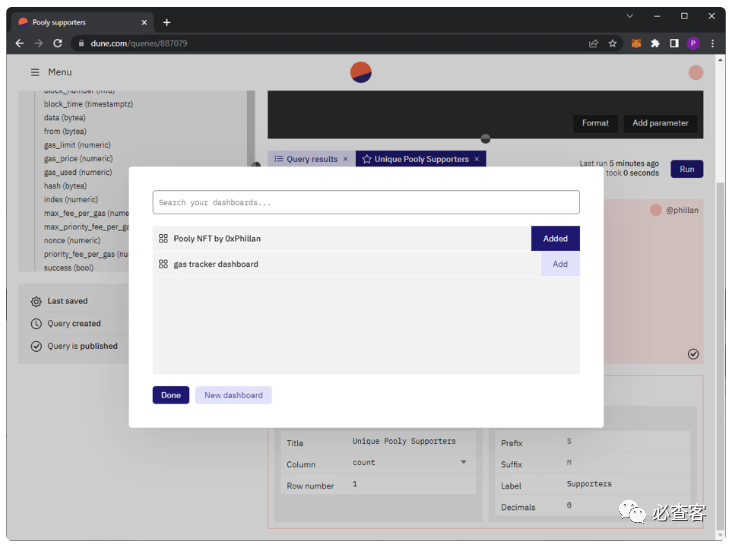Screen dimensions: 730x545
Task: Edit the Title field value
Action: click(x=404, y=441)
